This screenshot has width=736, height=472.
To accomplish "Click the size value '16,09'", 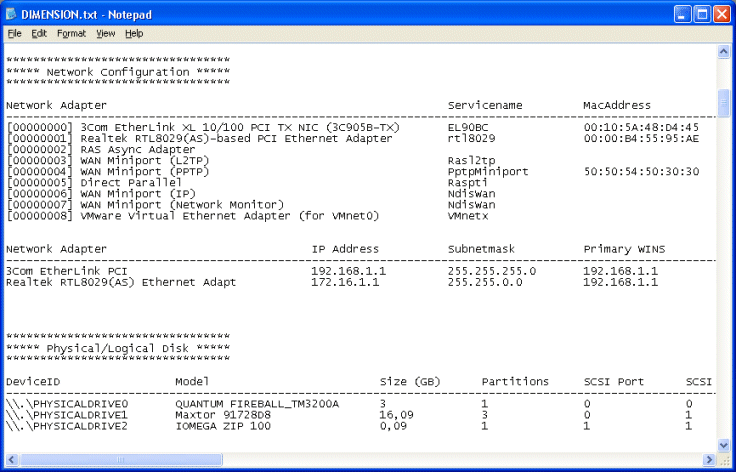I will tap(397, 415).
